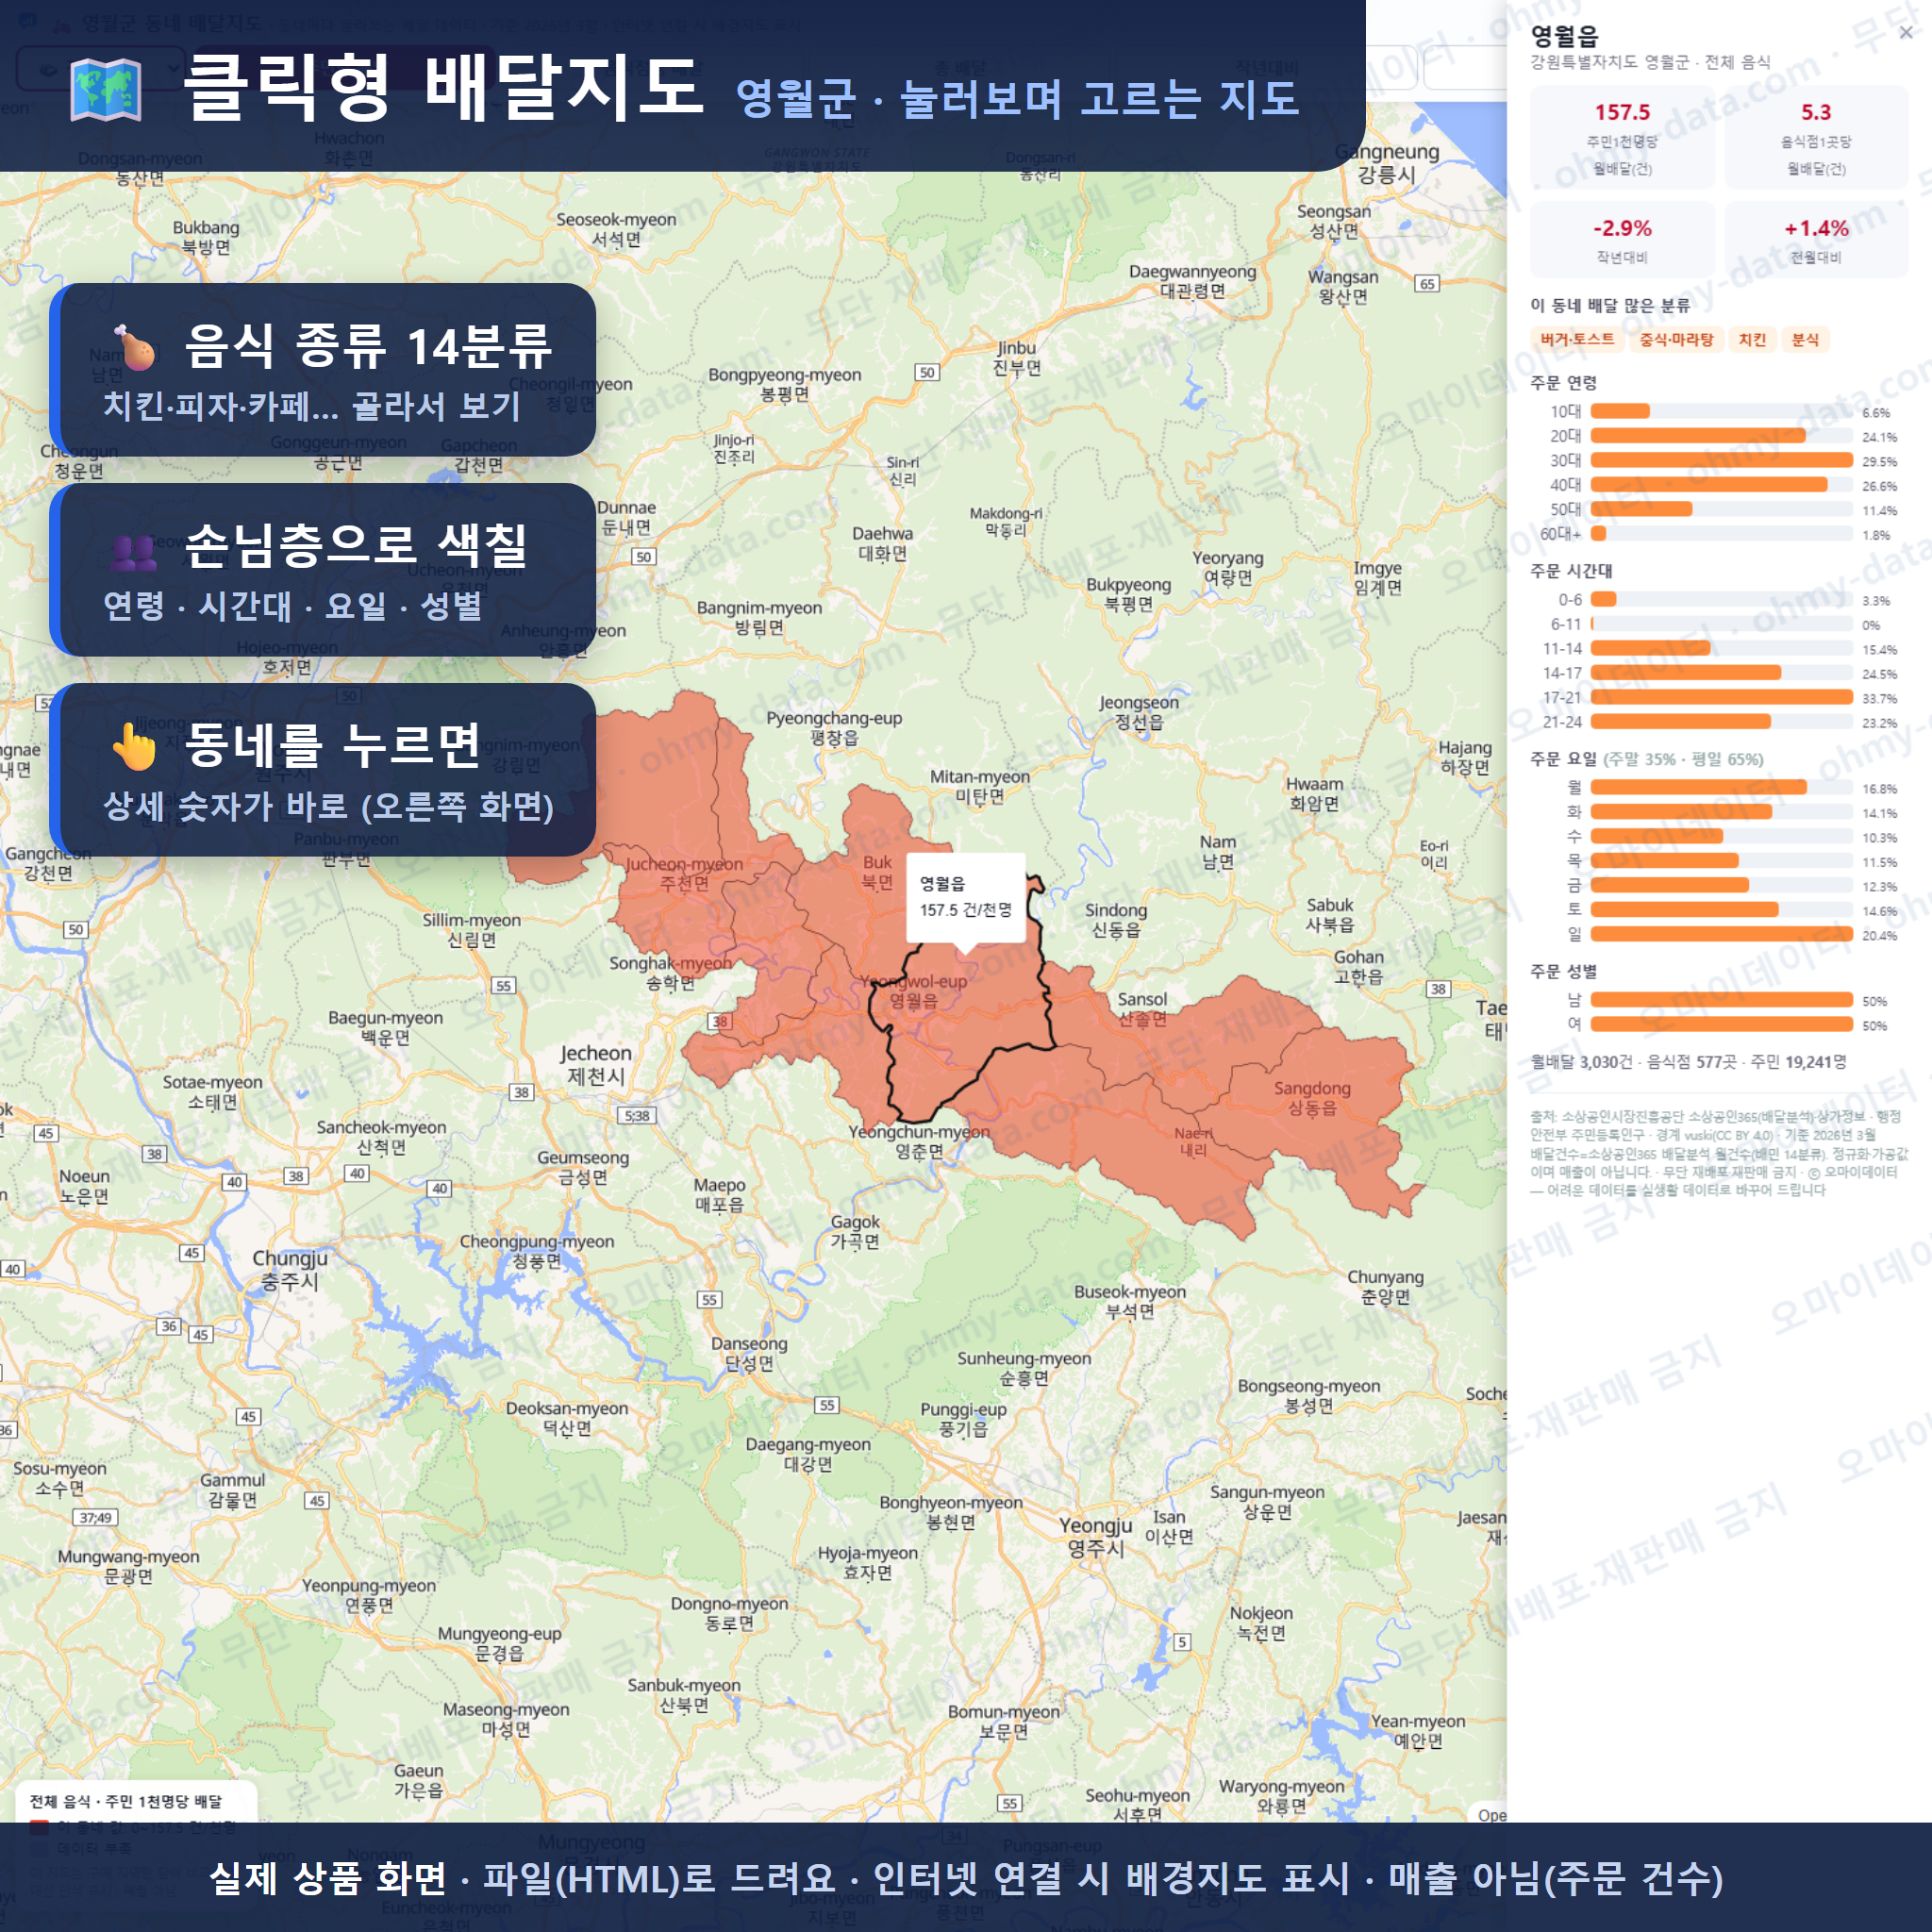Click the 주문 시간대 section heading
Viewport: 1932px width, 1932px height.
pyautogui.click(x=1571, y=570)
